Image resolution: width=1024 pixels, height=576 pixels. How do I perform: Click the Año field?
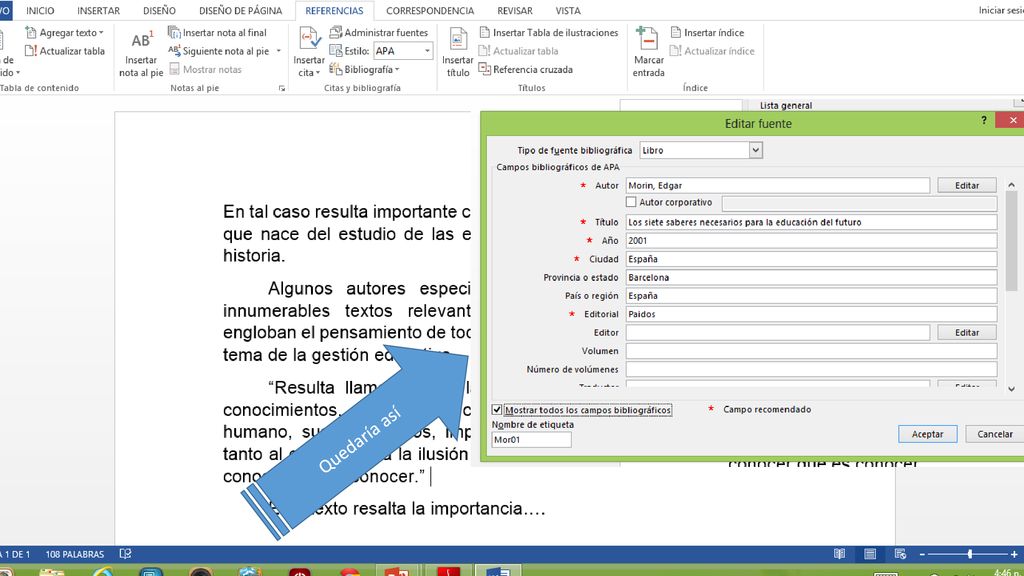(x=811, y=240)
